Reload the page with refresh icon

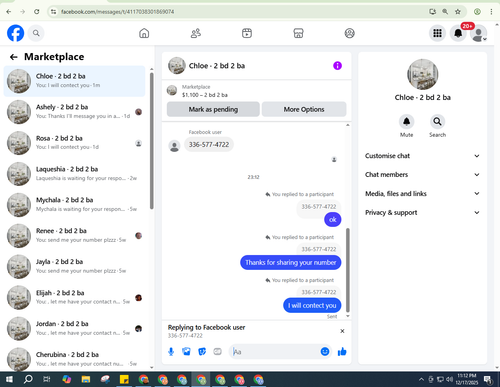pos(37,12)
